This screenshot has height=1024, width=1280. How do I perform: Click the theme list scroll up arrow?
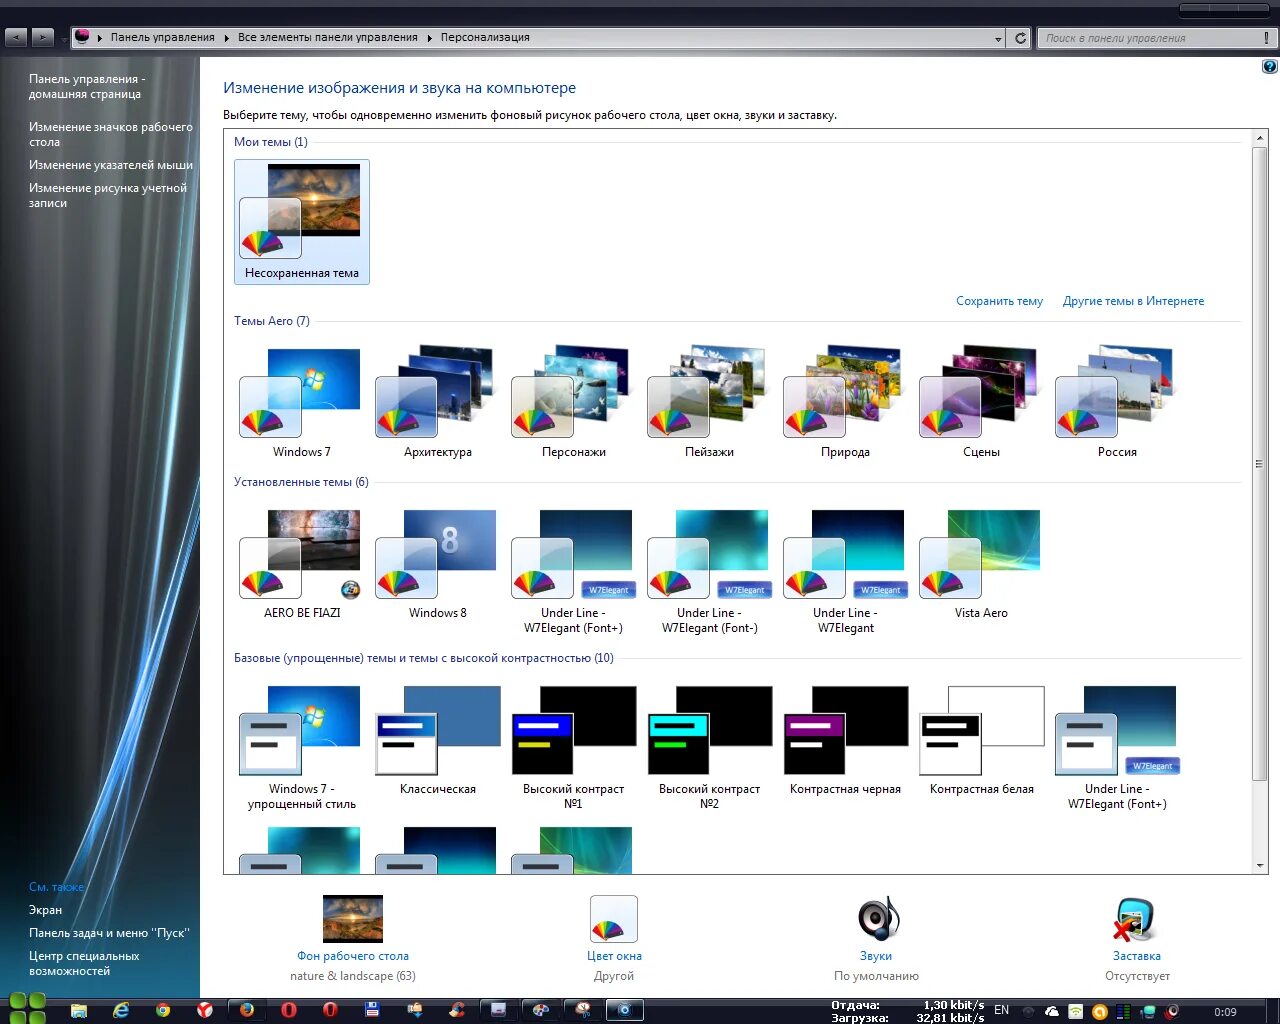[x=1260, y=137]
